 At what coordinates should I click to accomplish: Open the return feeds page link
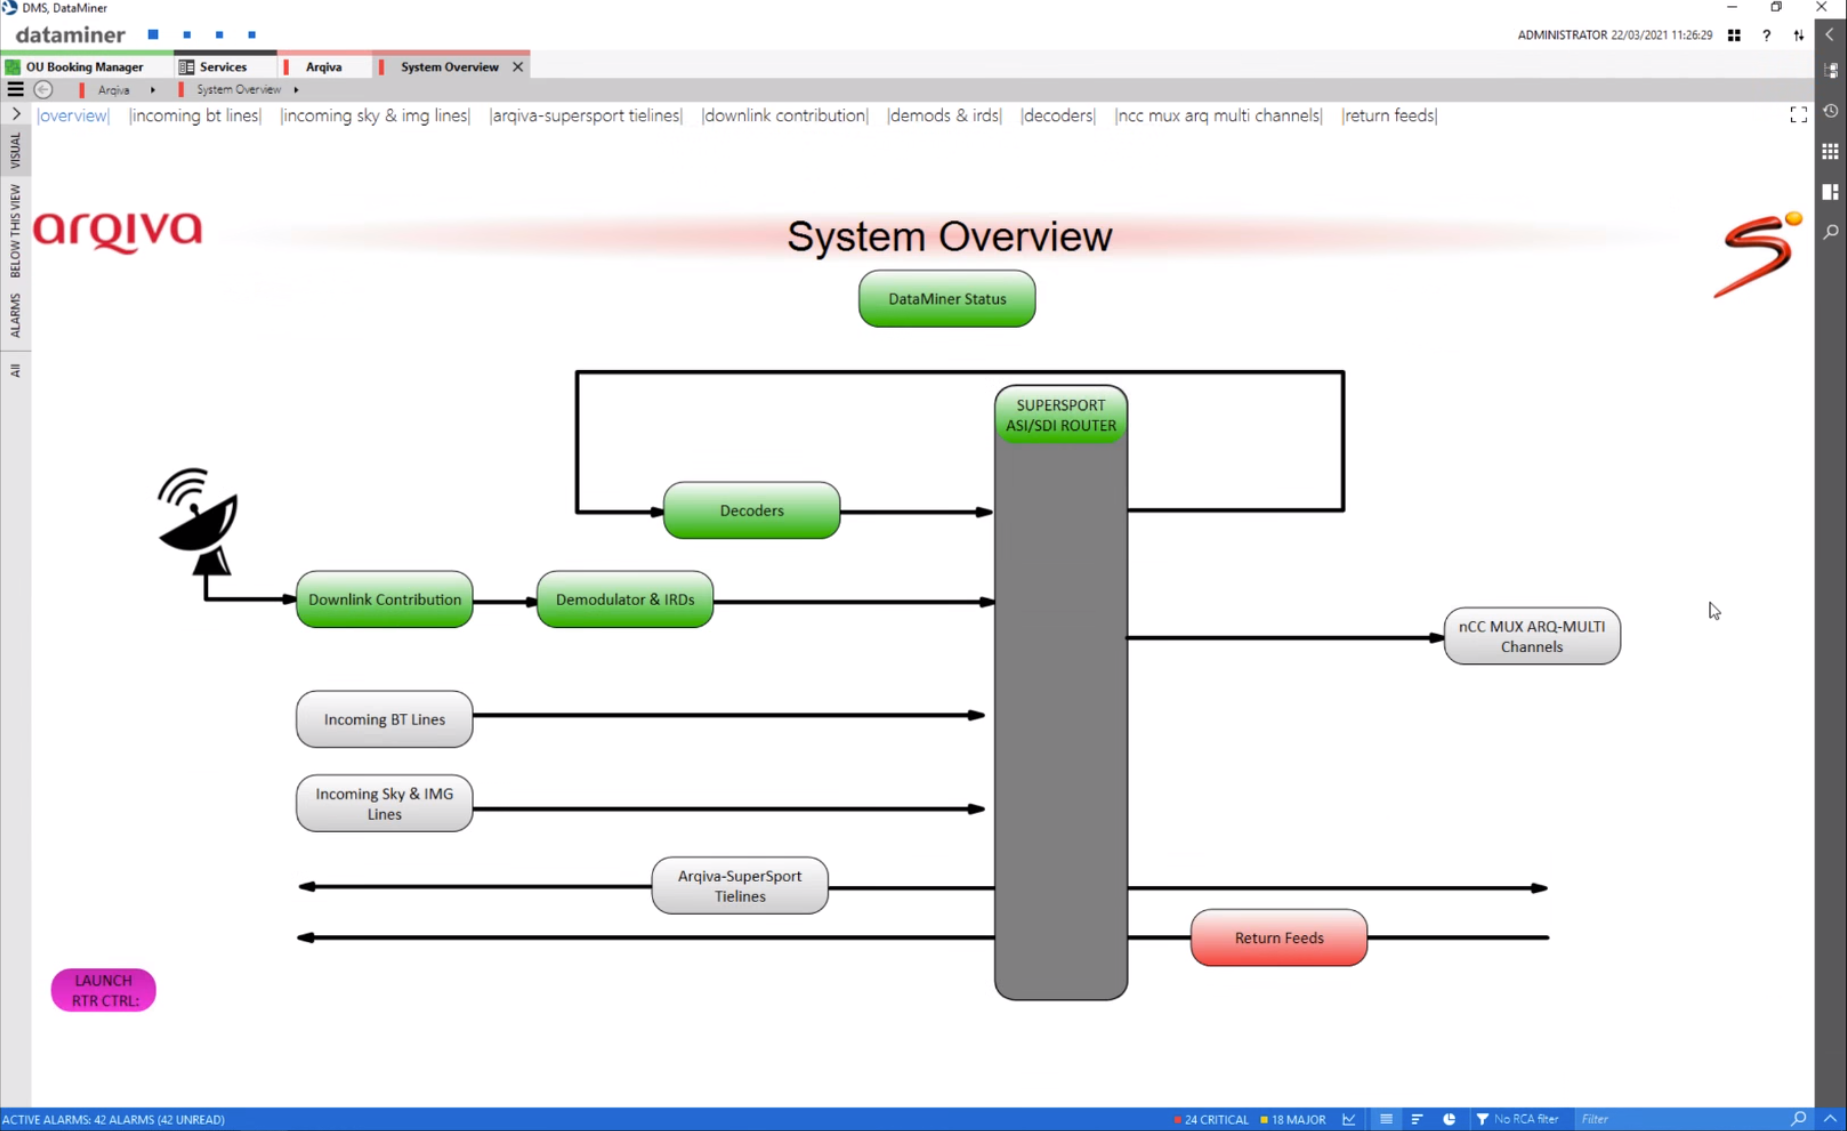pos(1389,116)
